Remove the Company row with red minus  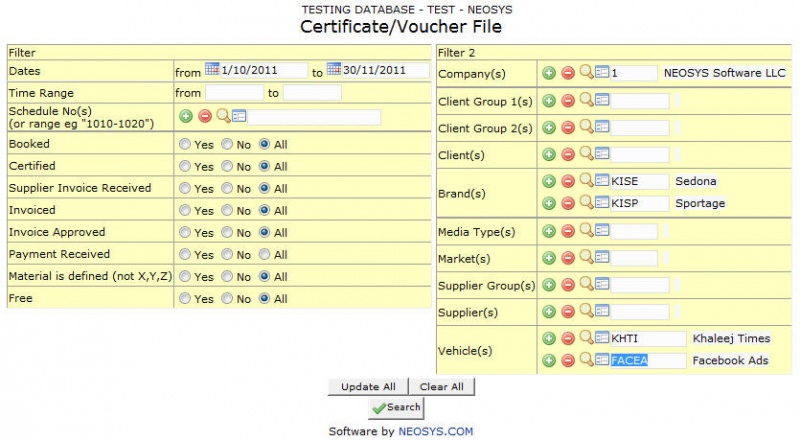pyautogui.click(x=568, y=73)
